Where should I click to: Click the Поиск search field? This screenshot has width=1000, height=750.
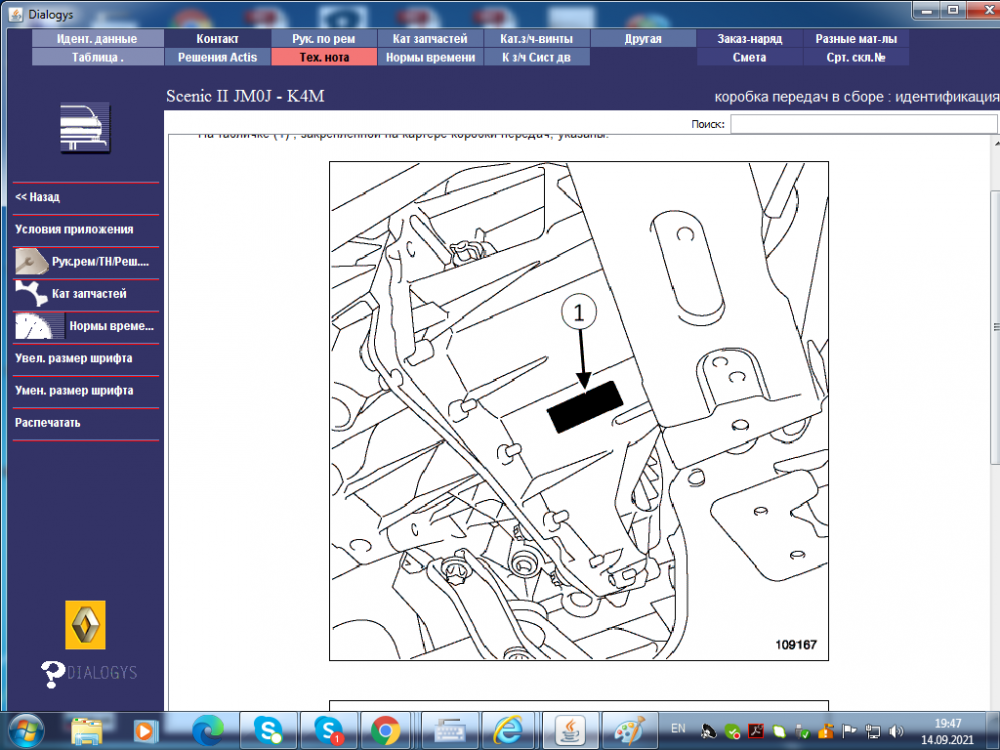[x=864, y=124]
